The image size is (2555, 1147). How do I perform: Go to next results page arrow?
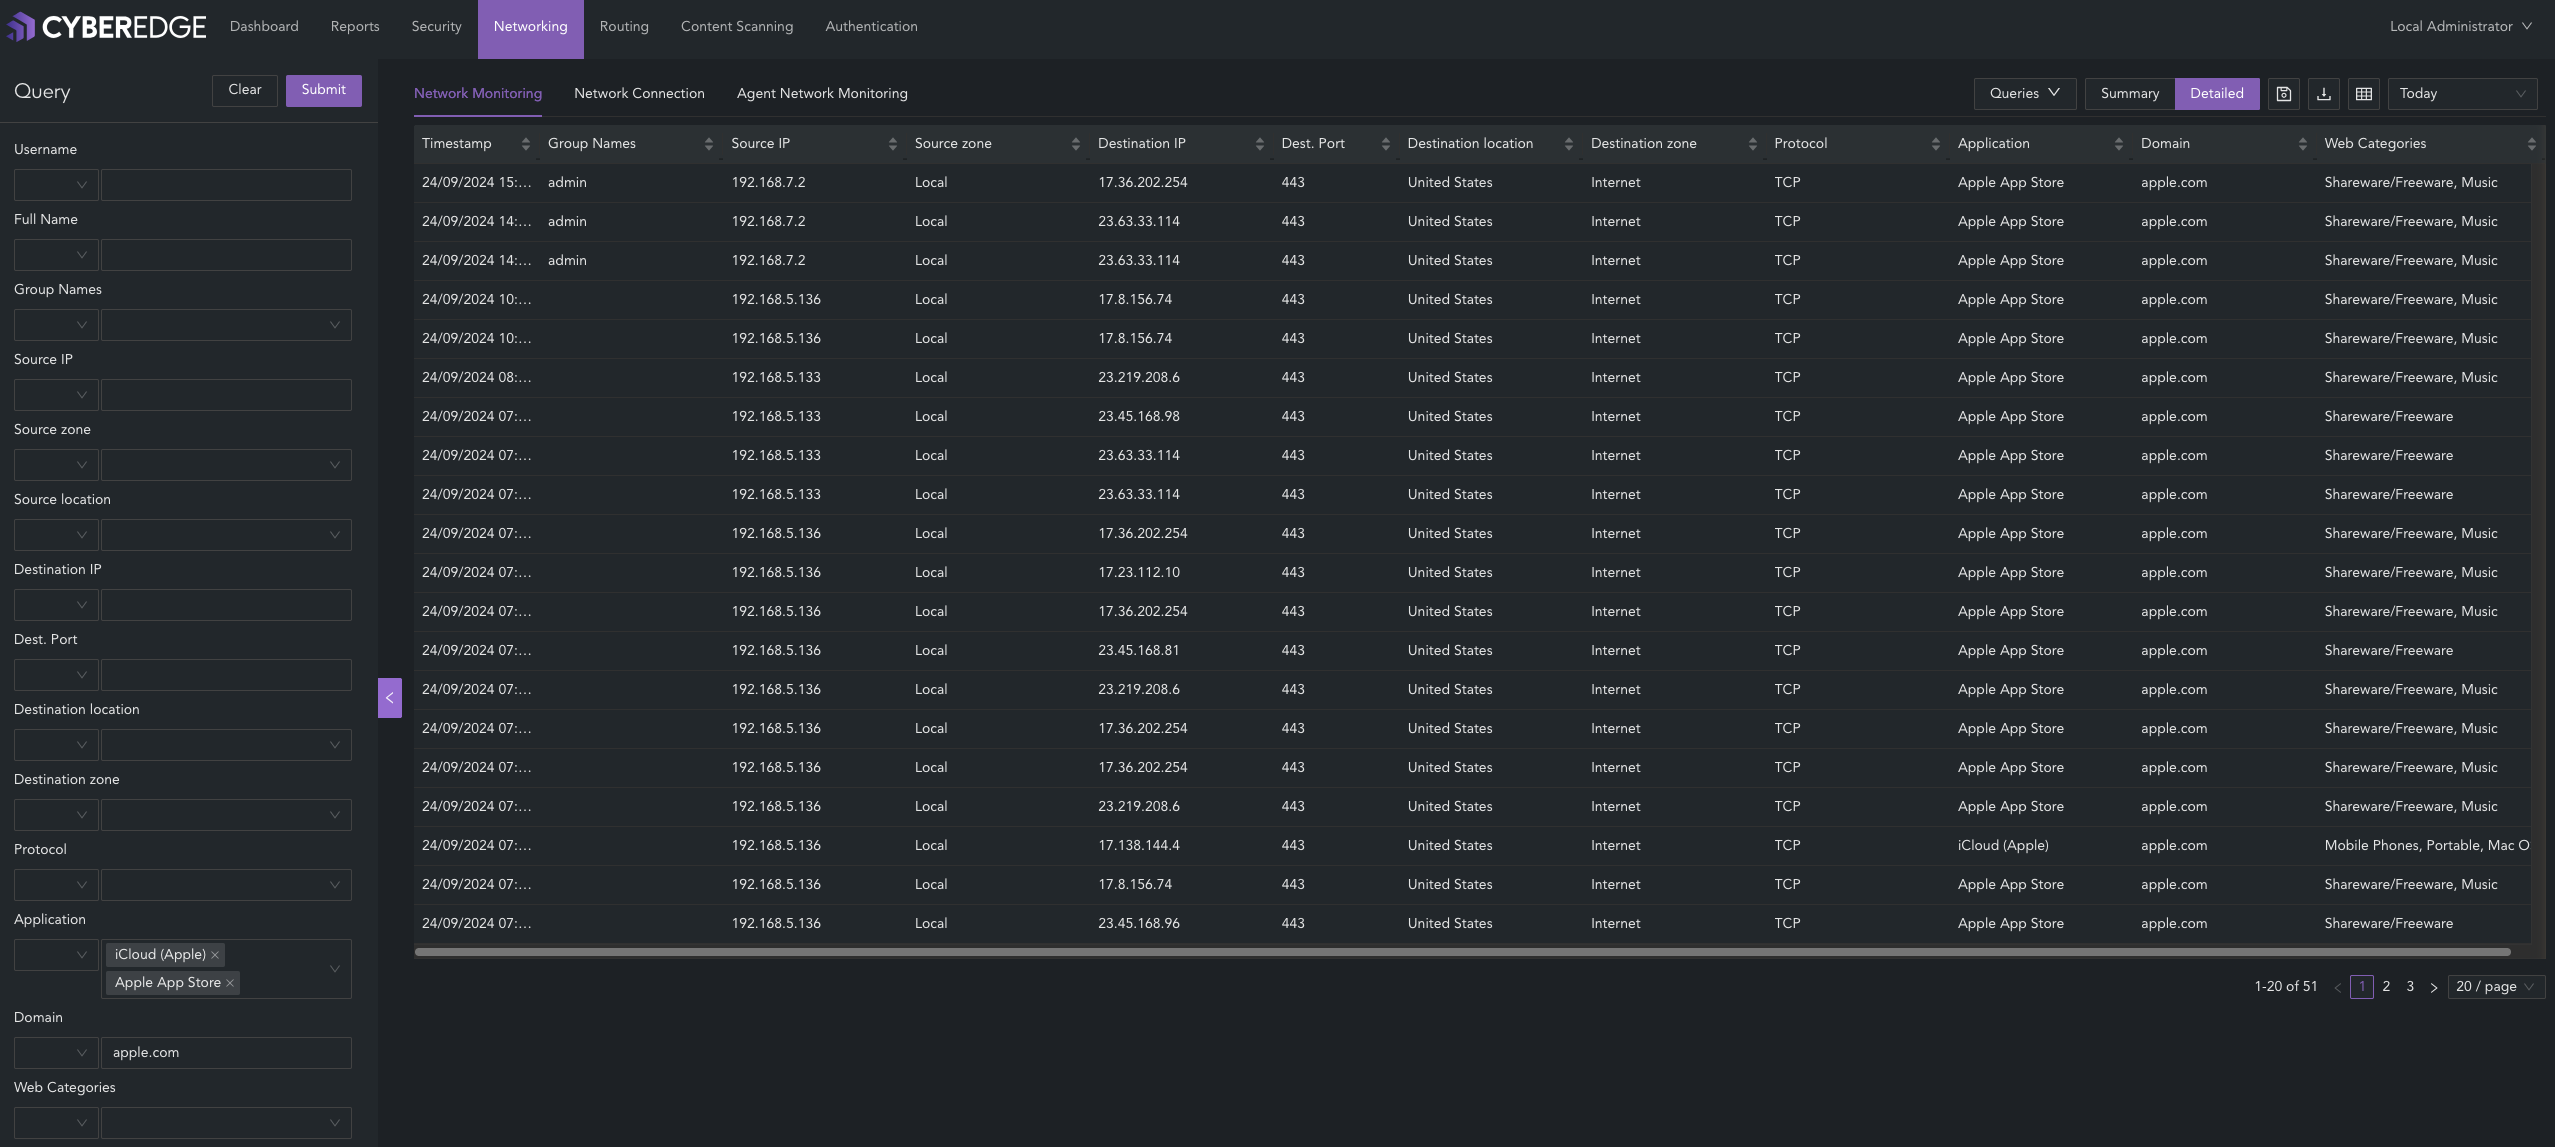(2433, 987)
